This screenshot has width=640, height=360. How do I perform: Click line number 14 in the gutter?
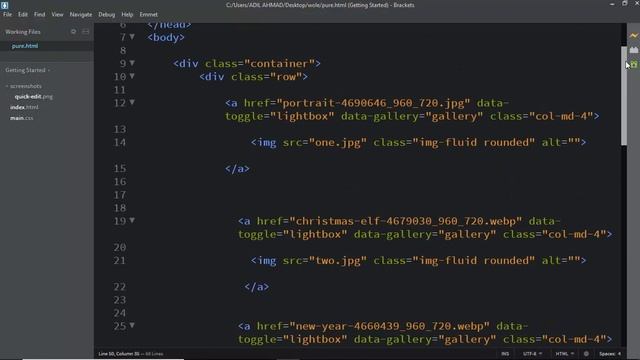coord(120,142)
